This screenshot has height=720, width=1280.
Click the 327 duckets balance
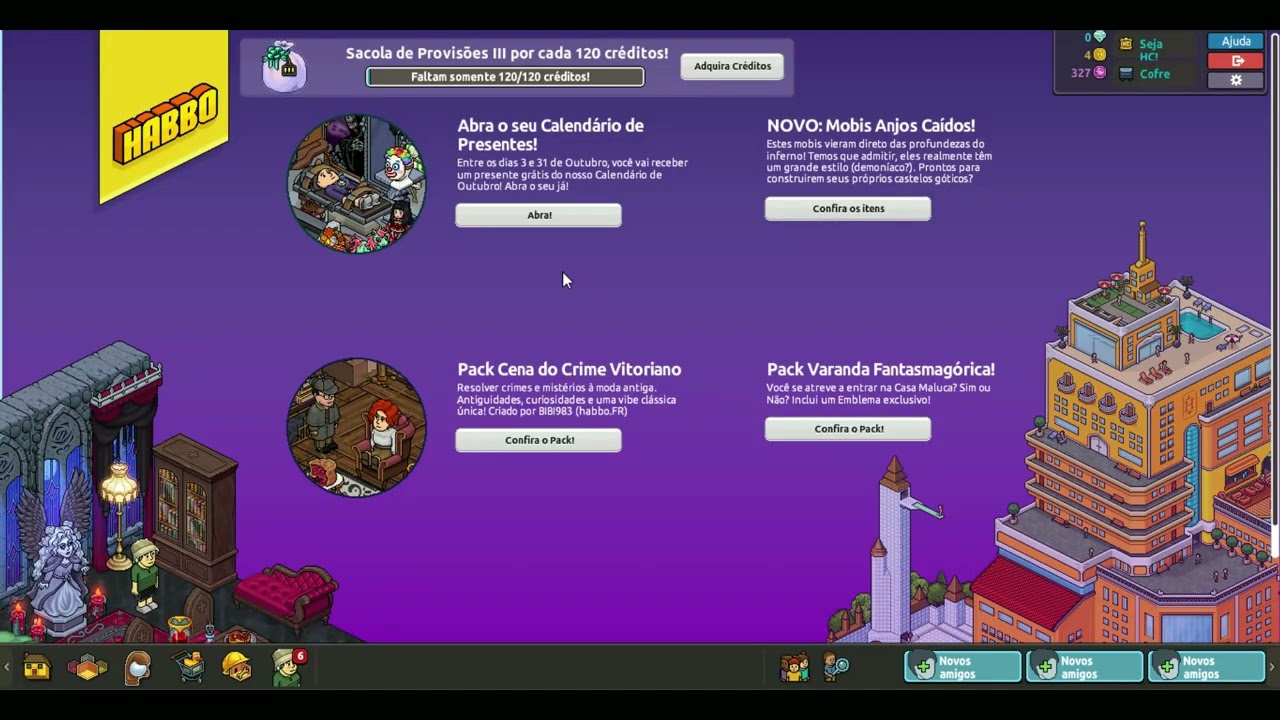(1080, 73)
